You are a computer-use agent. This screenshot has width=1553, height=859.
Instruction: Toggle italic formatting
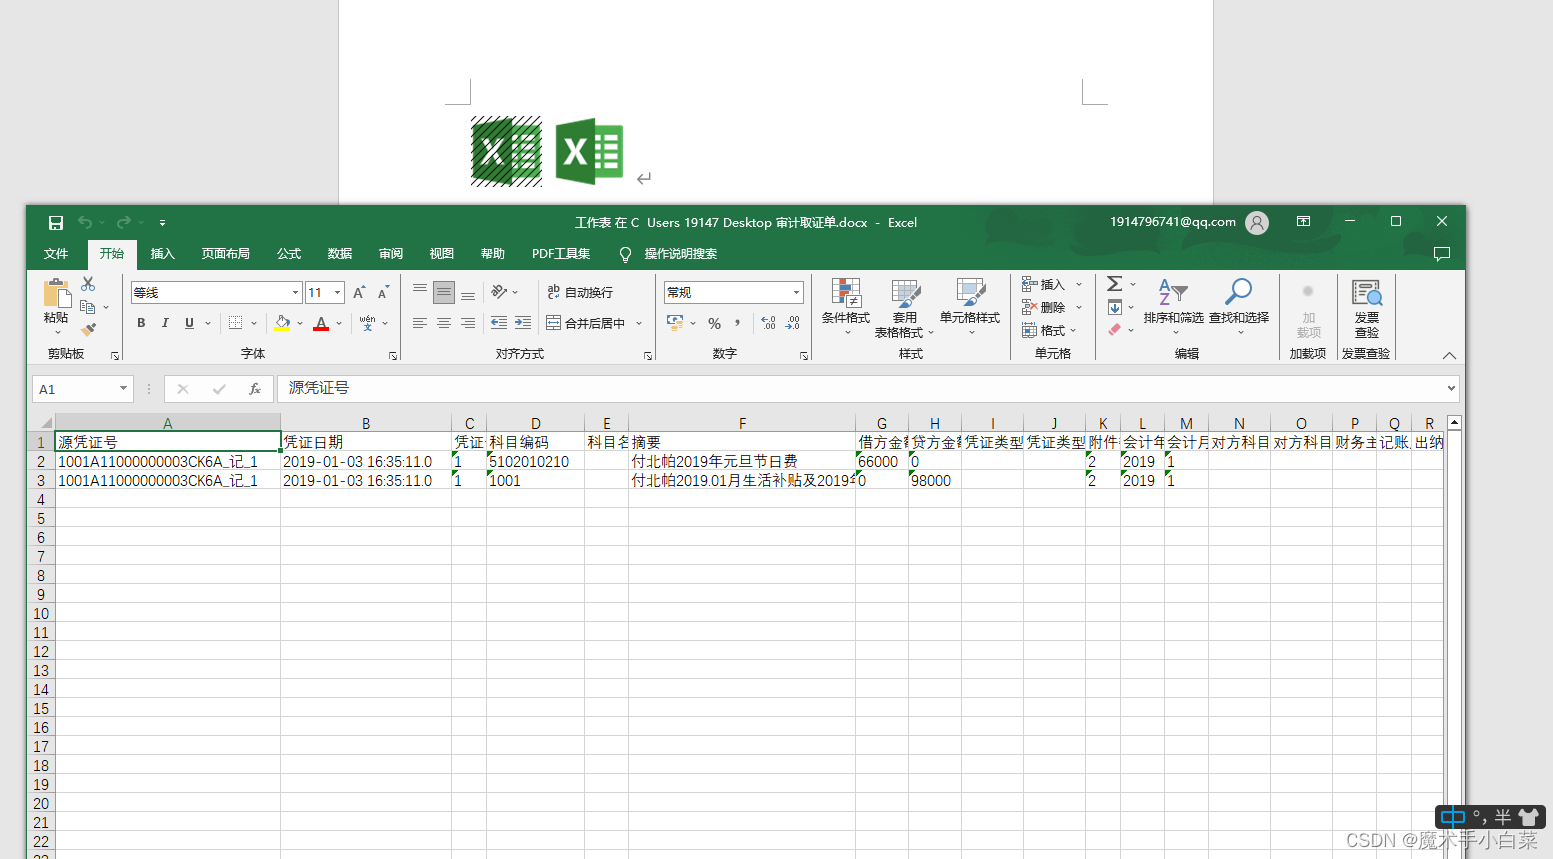coord(164,322)
